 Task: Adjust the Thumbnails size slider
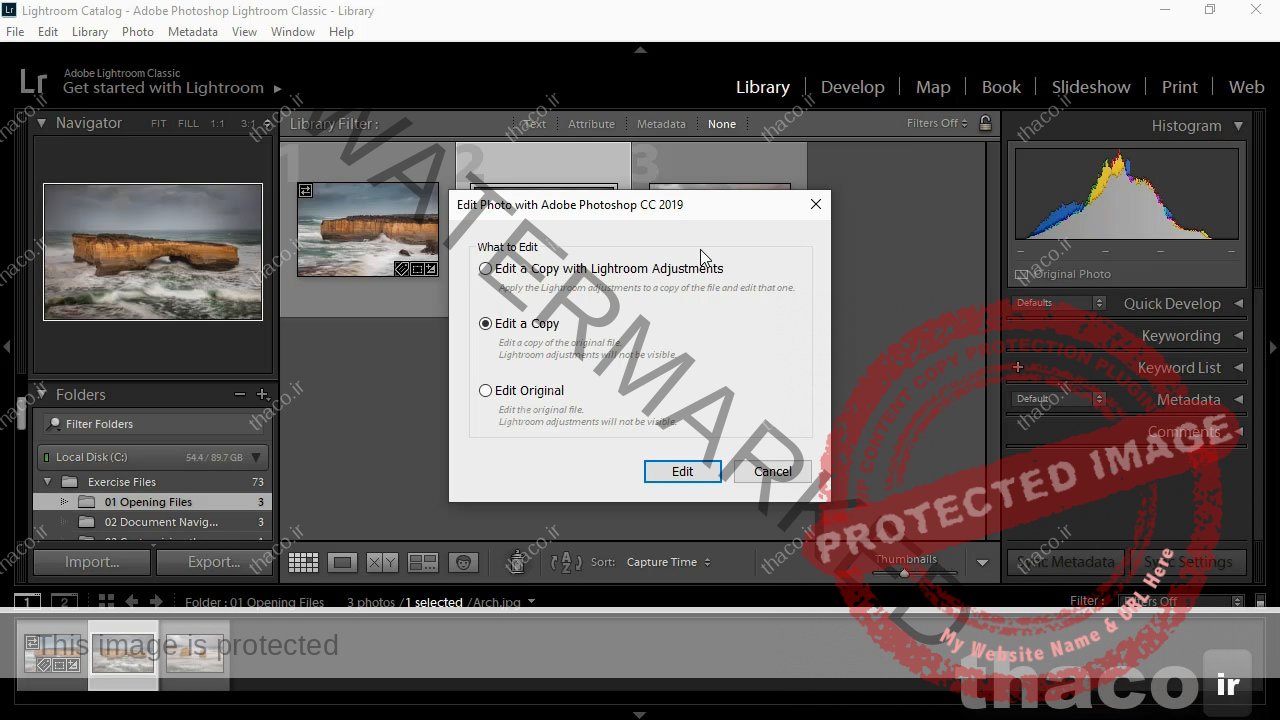(905, 573)
